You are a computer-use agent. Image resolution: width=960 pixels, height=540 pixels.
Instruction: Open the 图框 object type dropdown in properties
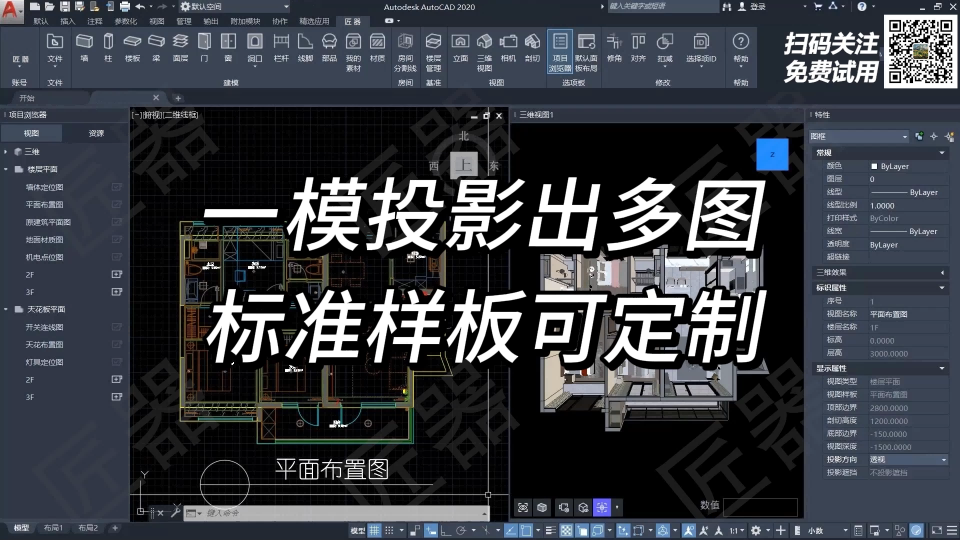tap(860, 137)
